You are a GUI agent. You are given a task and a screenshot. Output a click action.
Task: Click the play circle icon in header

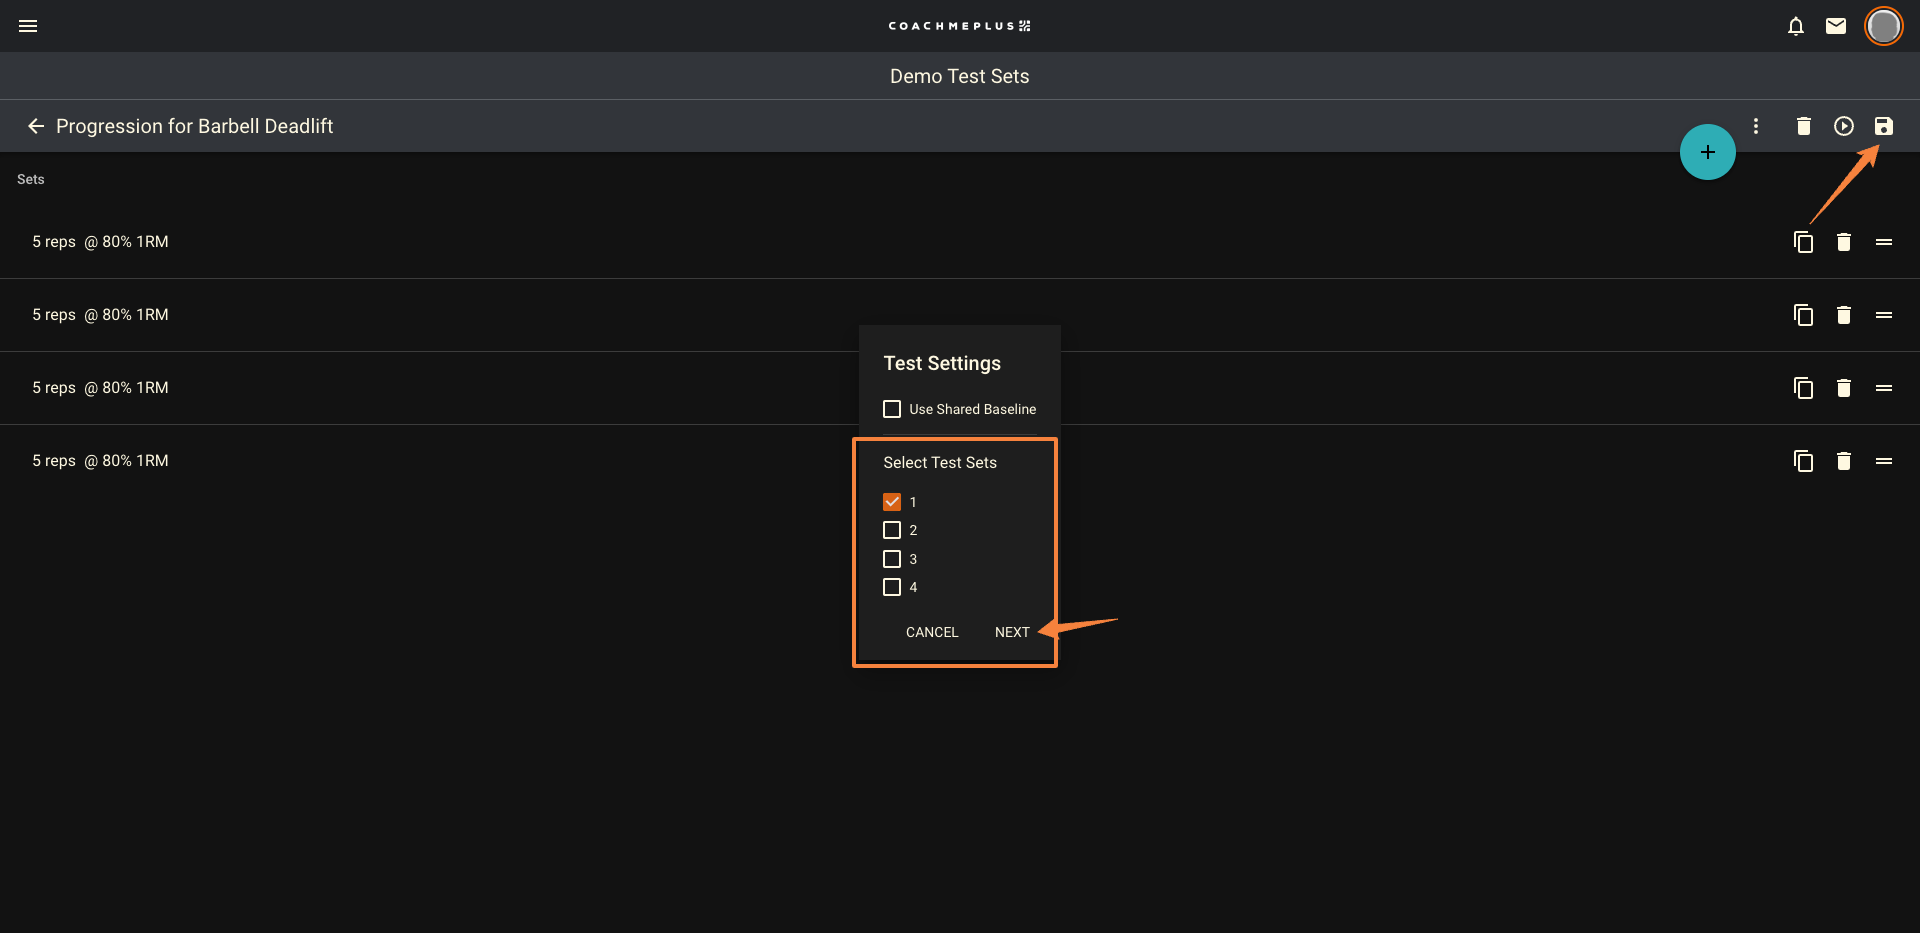[x=1843, y=126]
